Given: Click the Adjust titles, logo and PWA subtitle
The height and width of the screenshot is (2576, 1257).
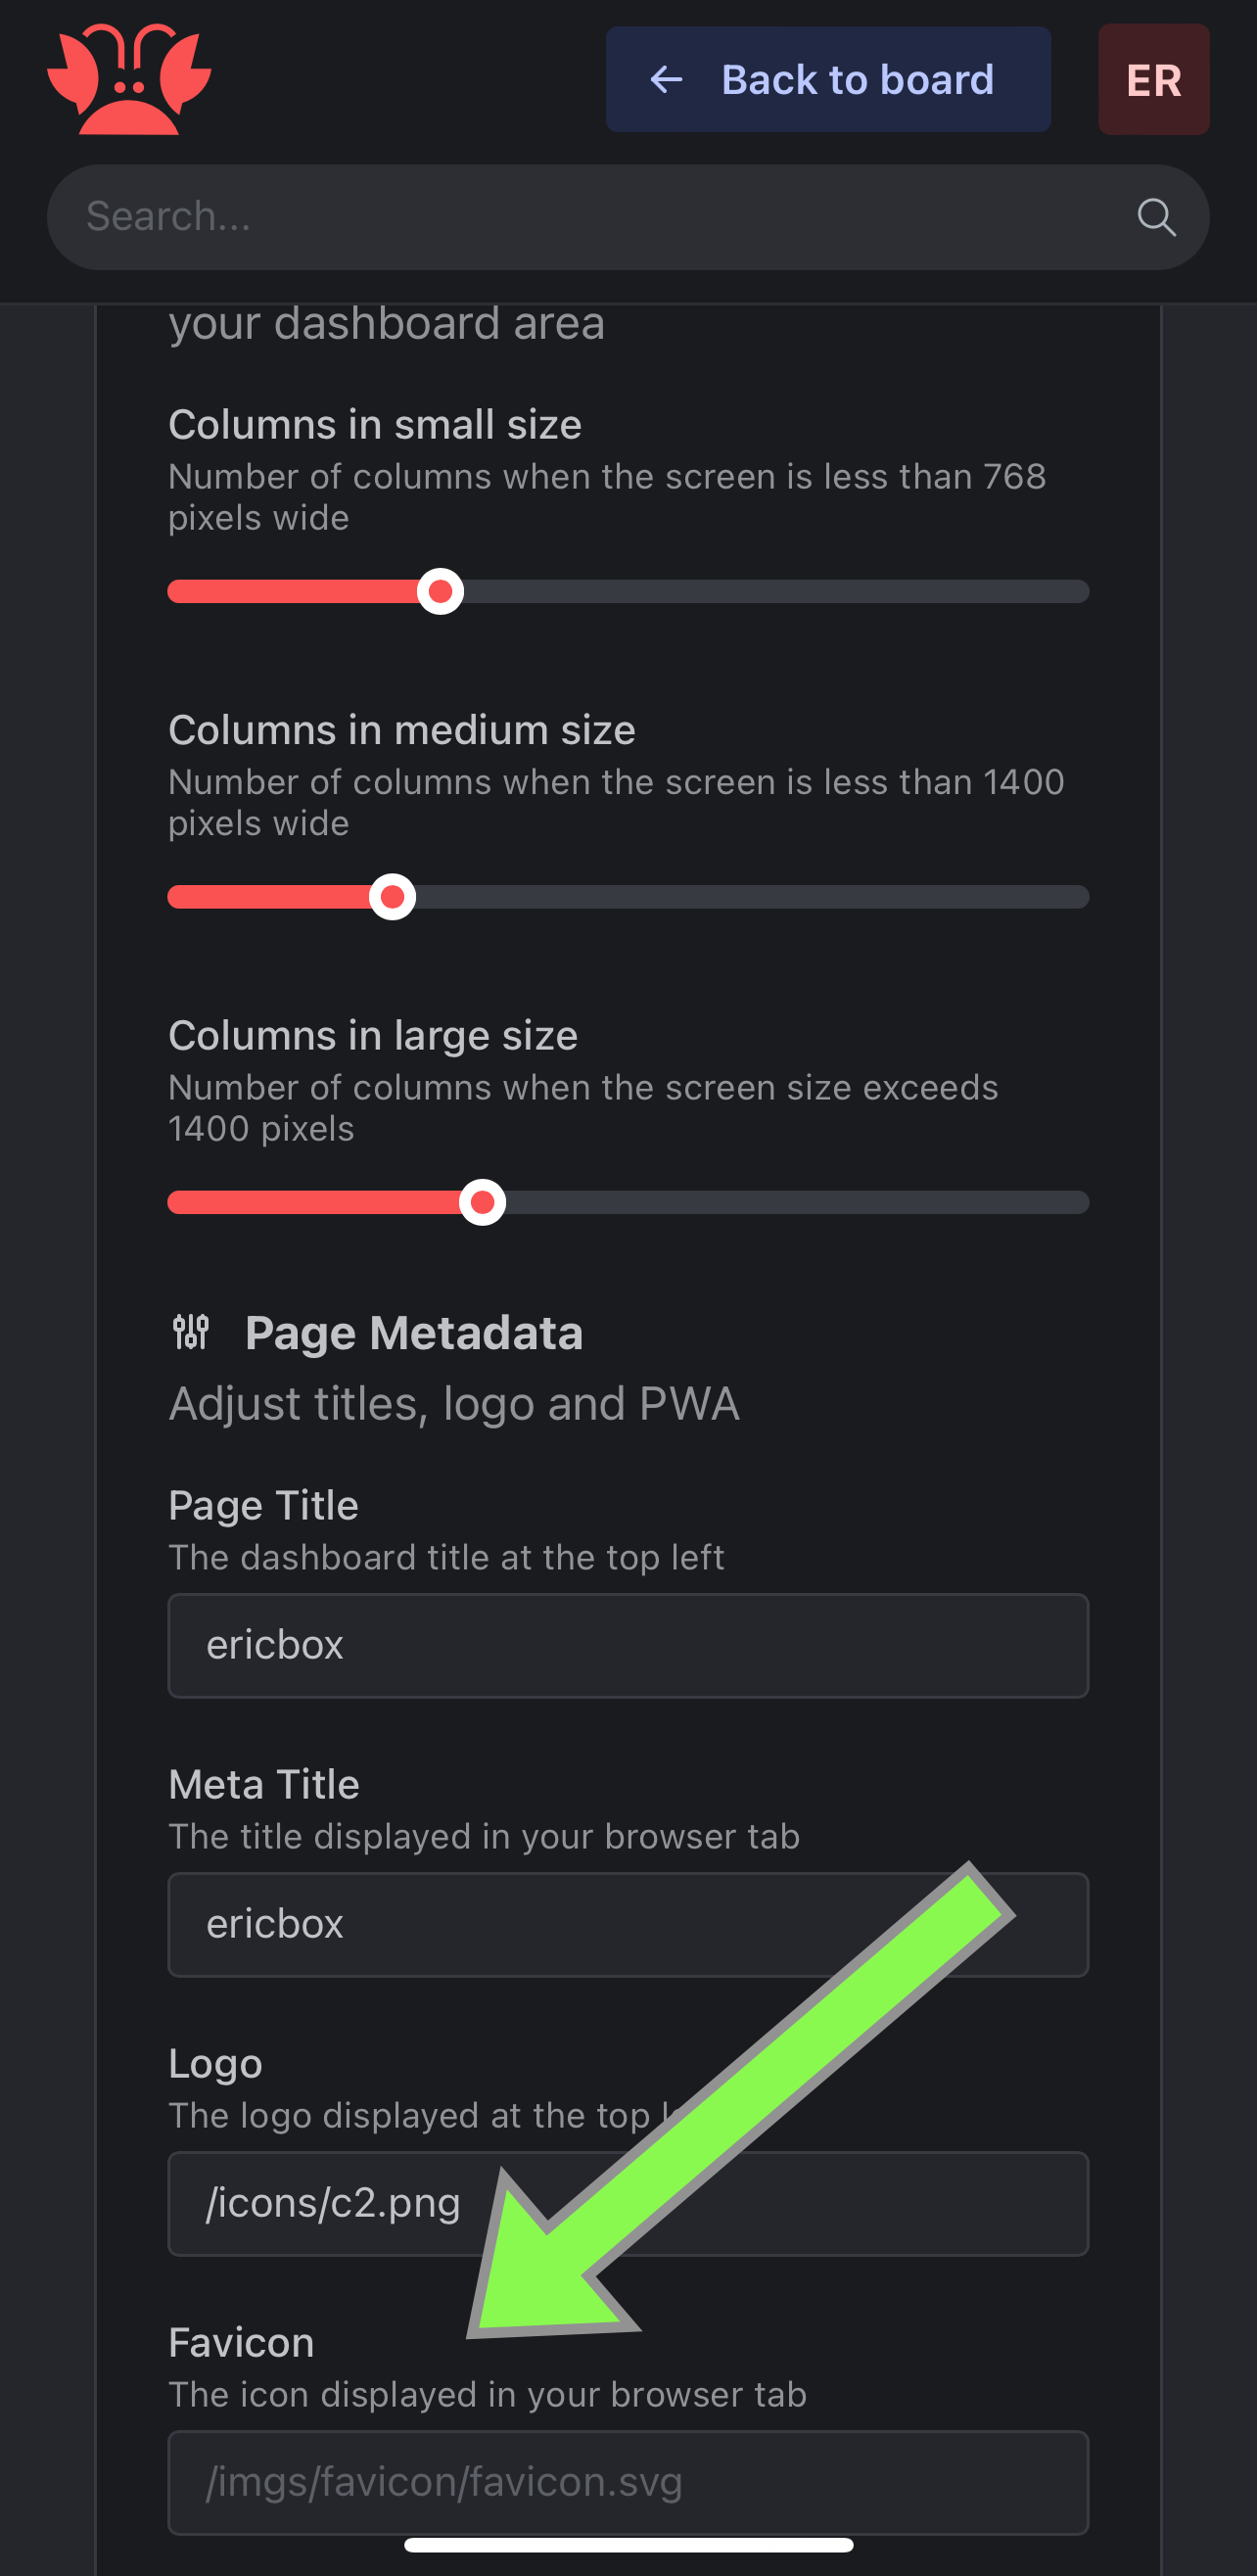Looking at the screenshot, I should [x=453, y=1403].
